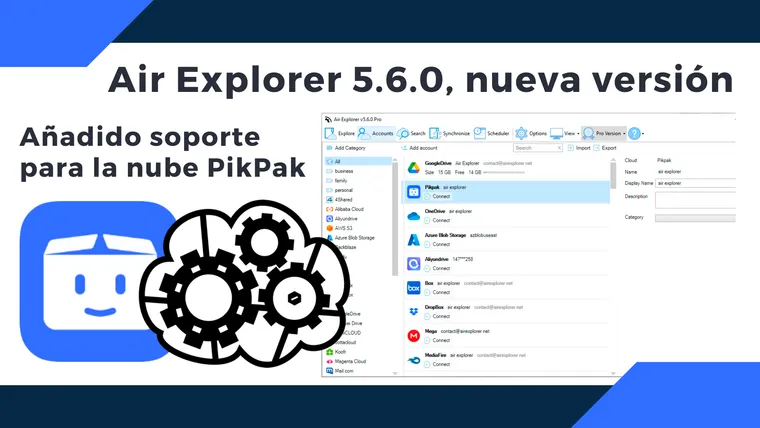Connect the Box account
The image size is (760, 428).
(x=438, y=292)
